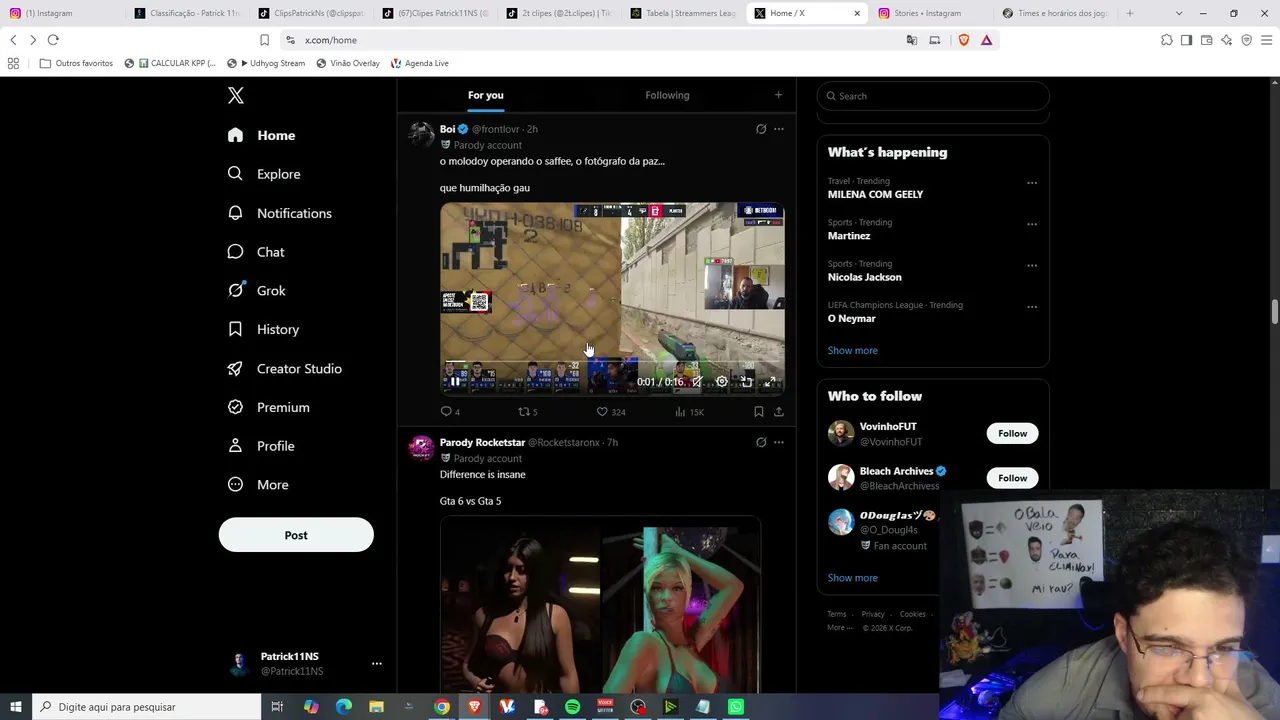Repost Boi's post

527,412
